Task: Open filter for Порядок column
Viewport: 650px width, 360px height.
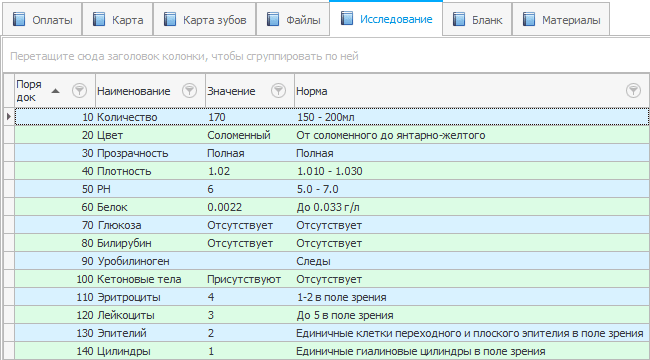Action: 79,90
